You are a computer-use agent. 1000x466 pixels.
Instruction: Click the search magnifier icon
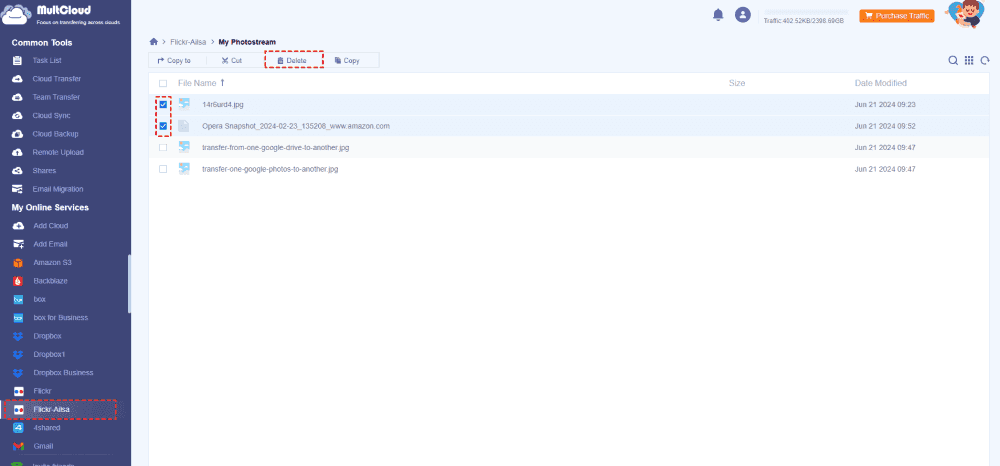click(953, 61)
